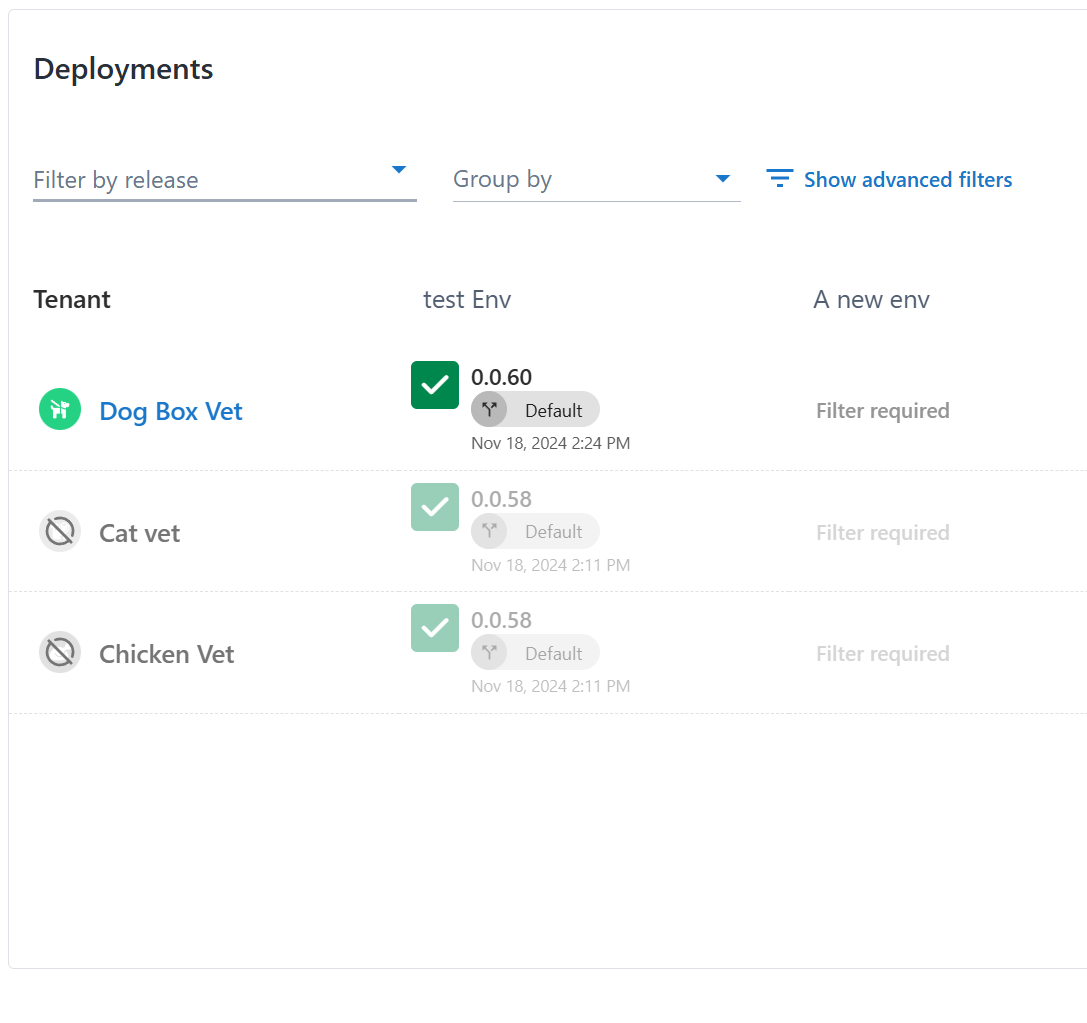1087x1023 pixels.
Task: Click the faded checkmark on Chicken Vet deployment
Action: coord(434,628)
